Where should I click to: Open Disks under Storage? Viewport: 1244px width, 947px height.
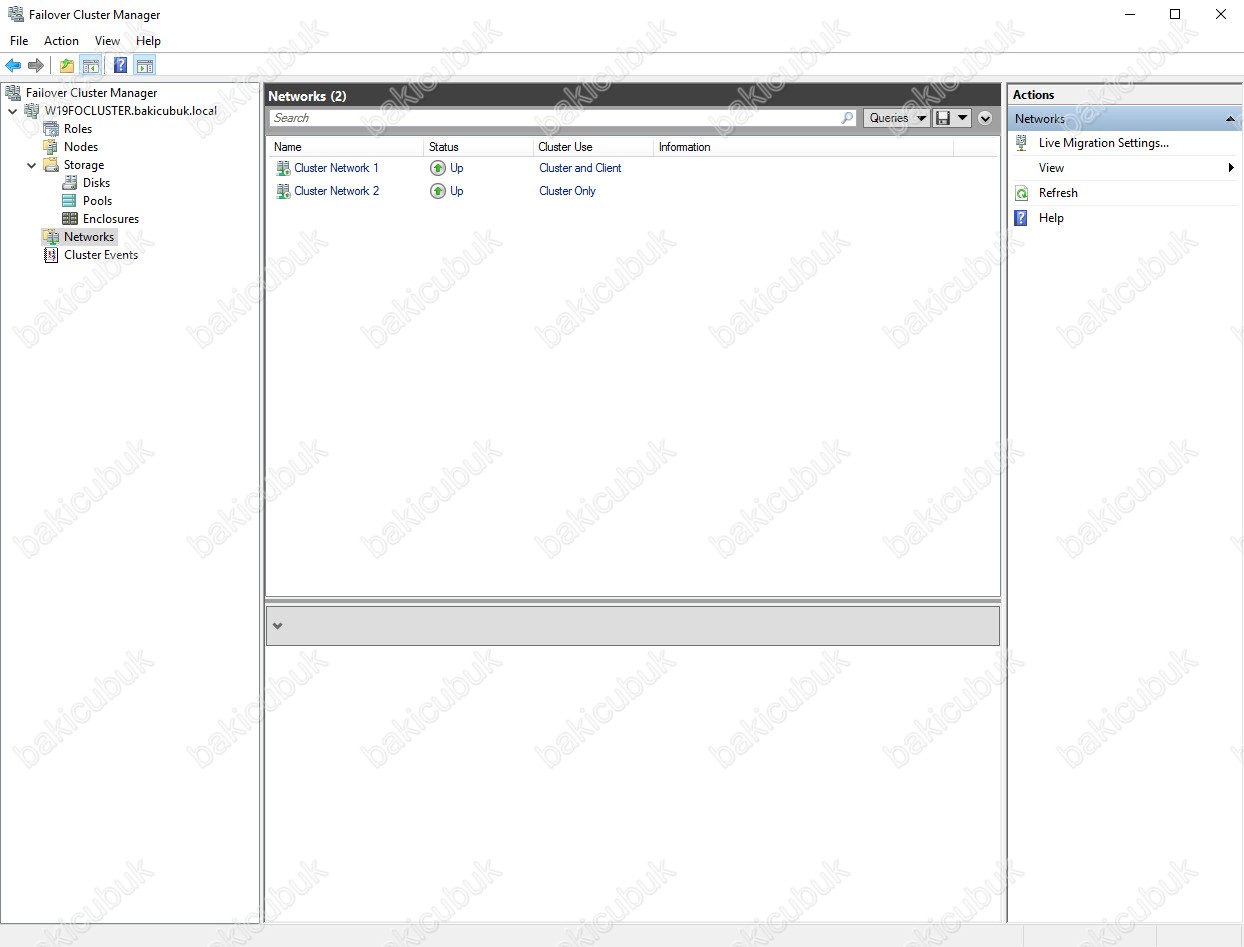[x=96, y=183]
